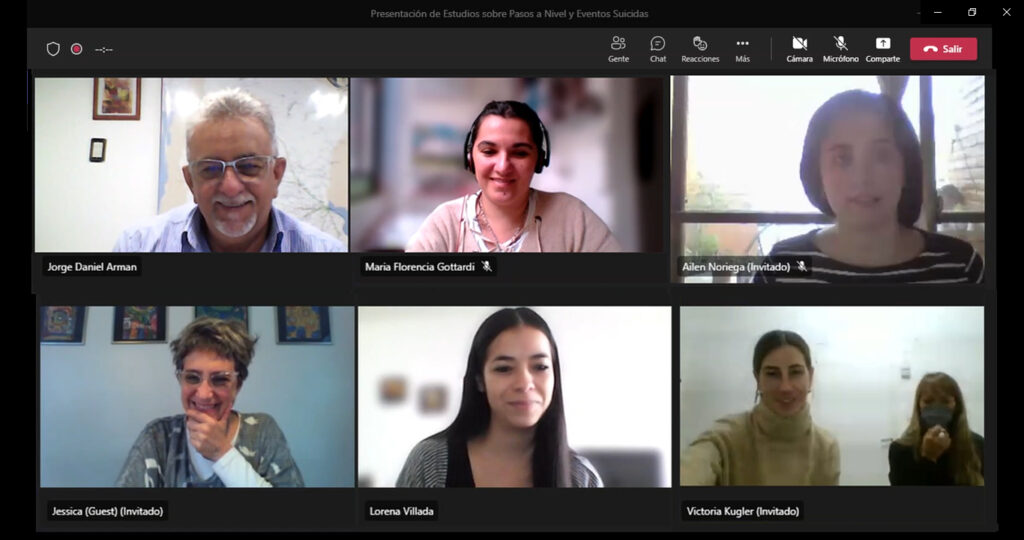Open the Gente participants panel

(x=618, y=49)
